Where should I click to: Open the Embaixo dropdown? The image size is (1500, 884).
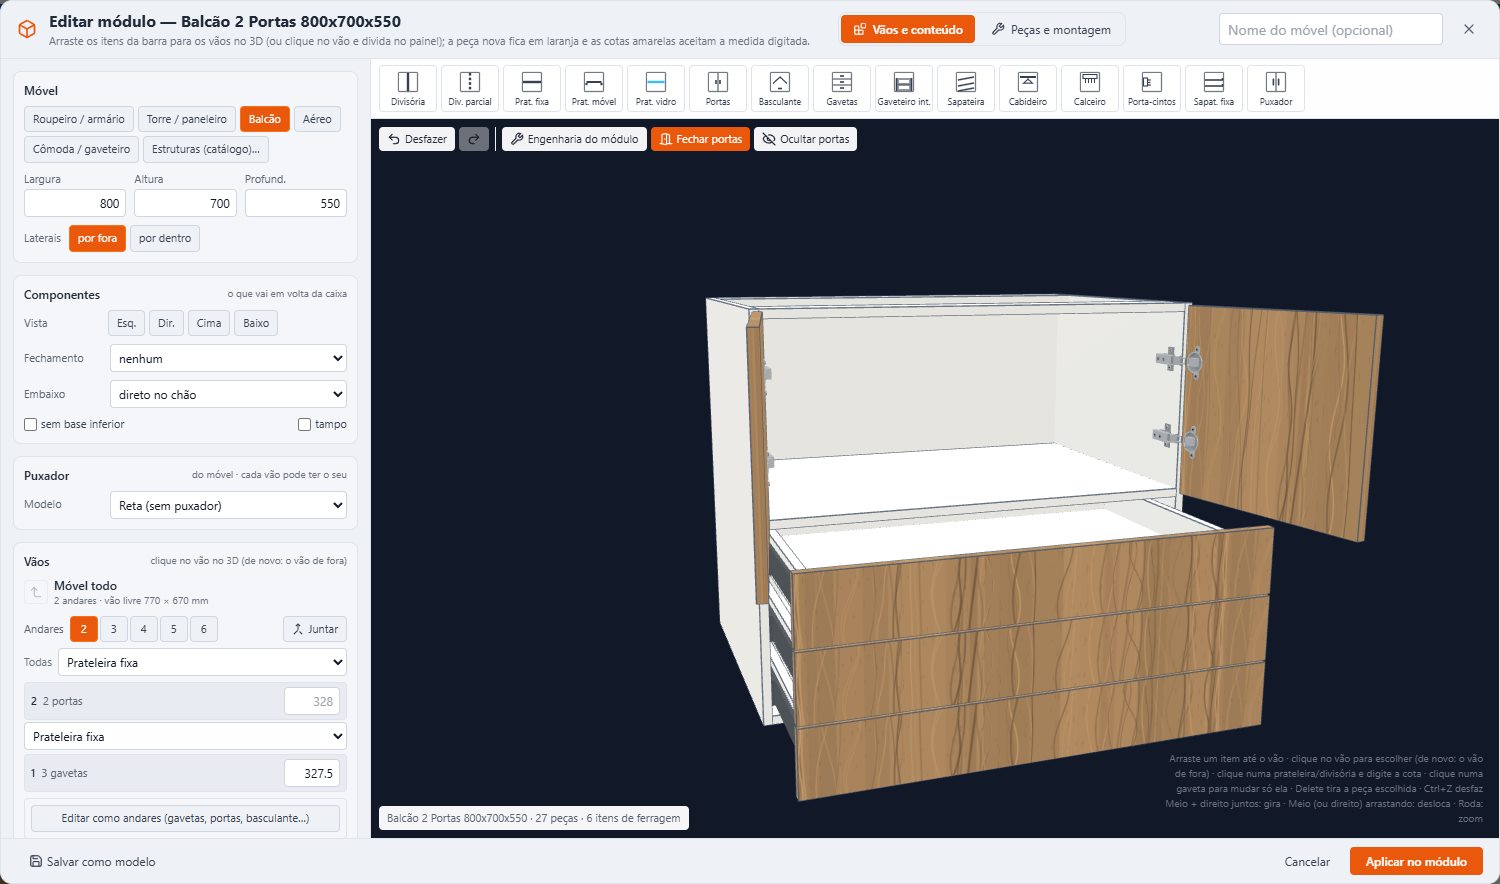point(228,394)
